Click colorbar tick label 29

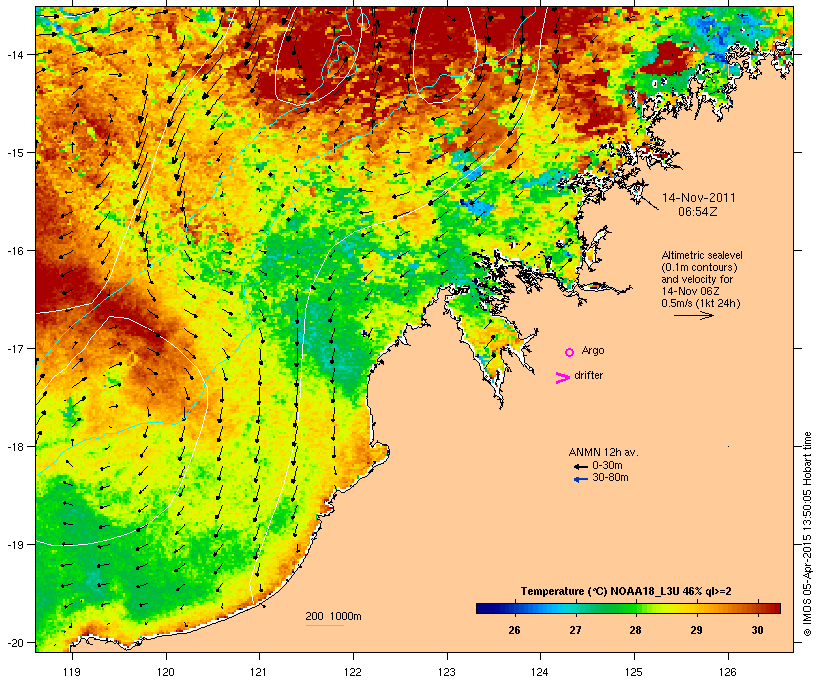coord(696,630)
